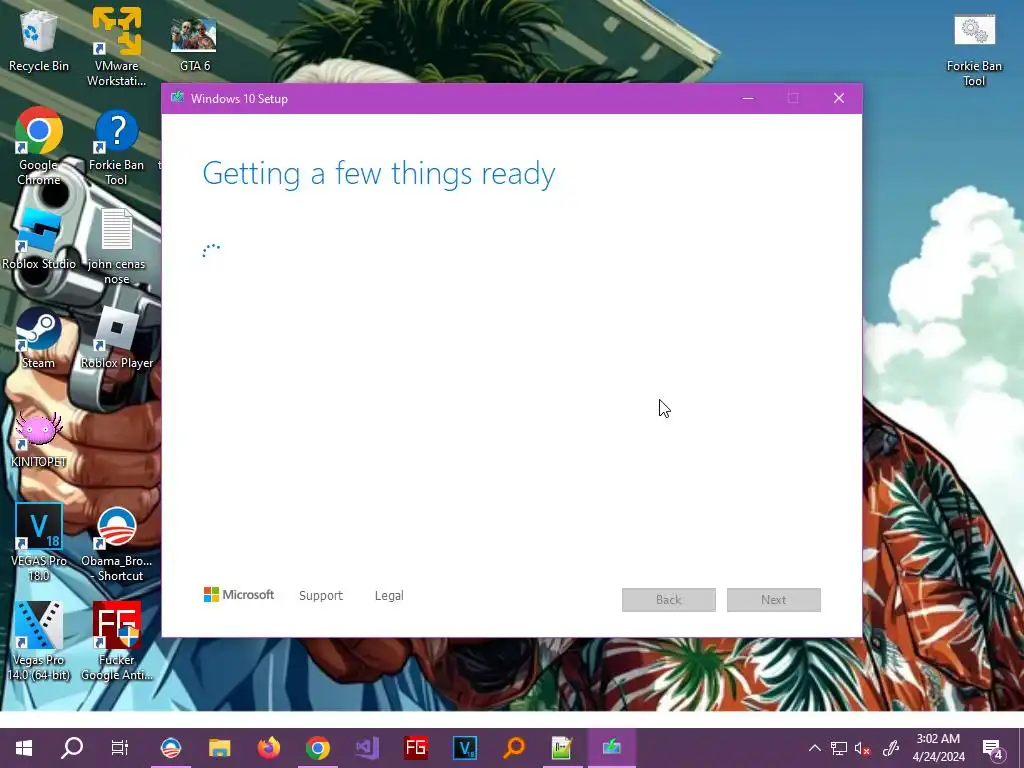The image size is (1024, 768).
Task: Open the green notepad app on taskbar
Action: tap(562, 747)
